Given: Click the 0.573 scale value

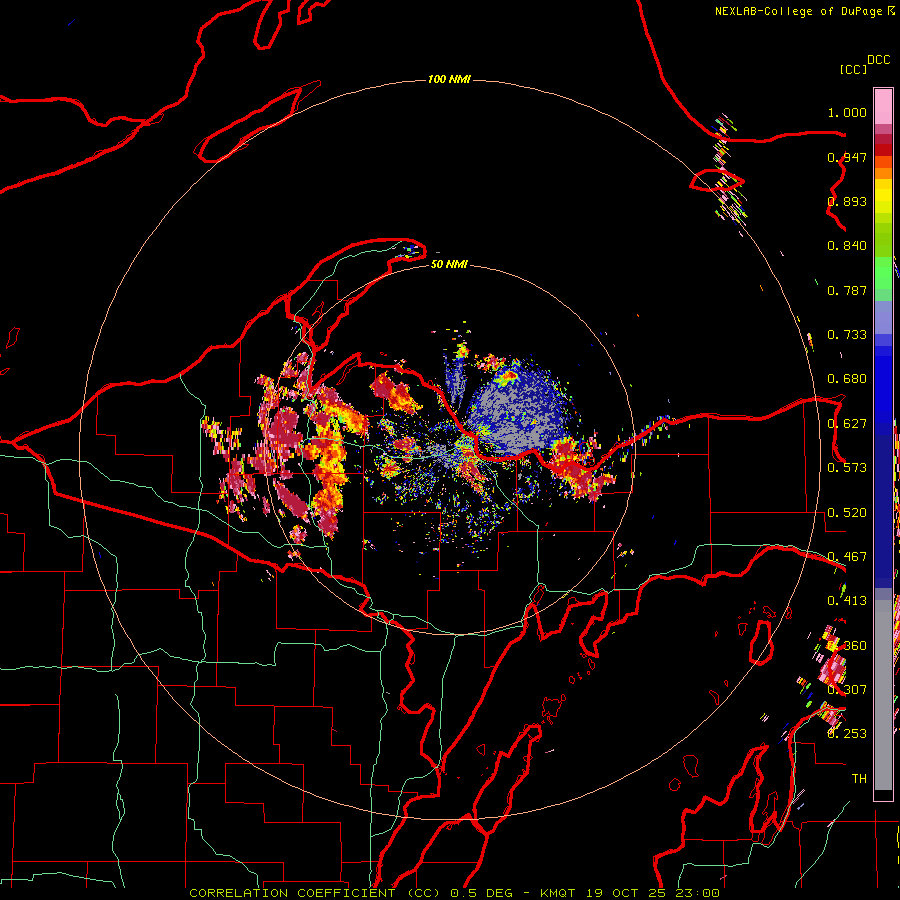Looking at the screenshot, I should [x=847, y=468].
